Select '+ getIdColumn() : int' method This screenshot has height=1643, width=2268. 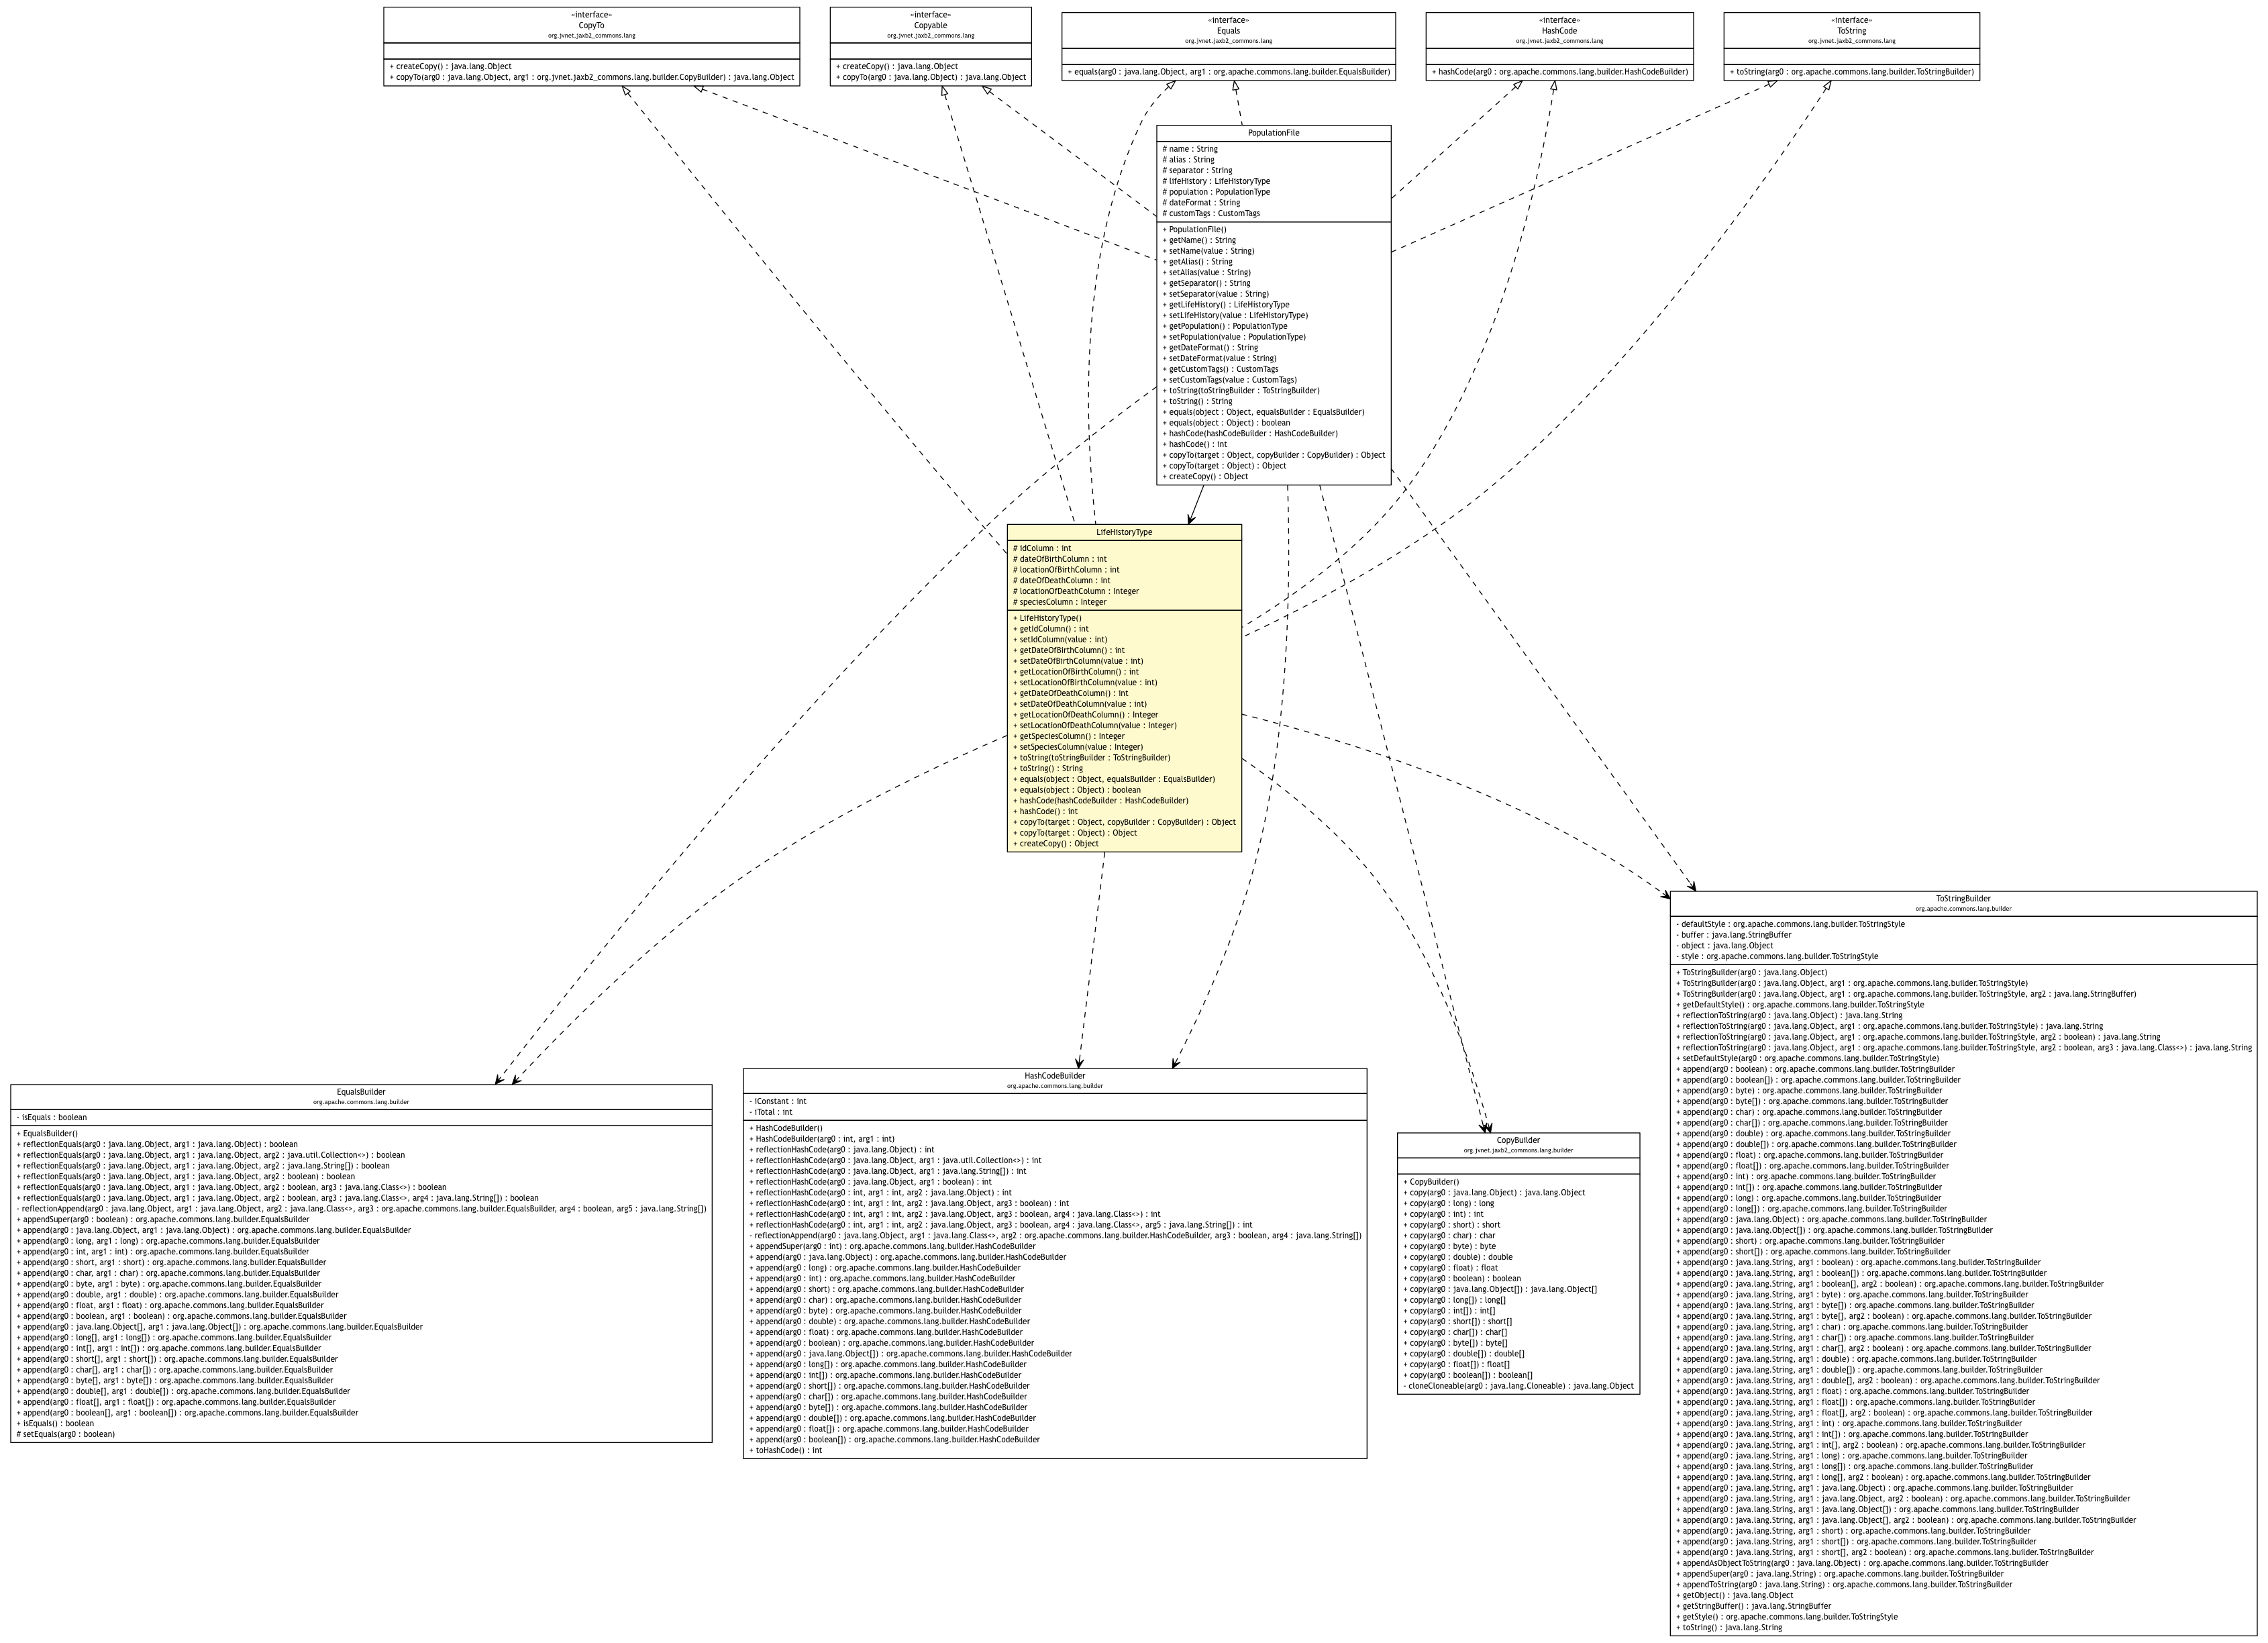click(1050, 629)
